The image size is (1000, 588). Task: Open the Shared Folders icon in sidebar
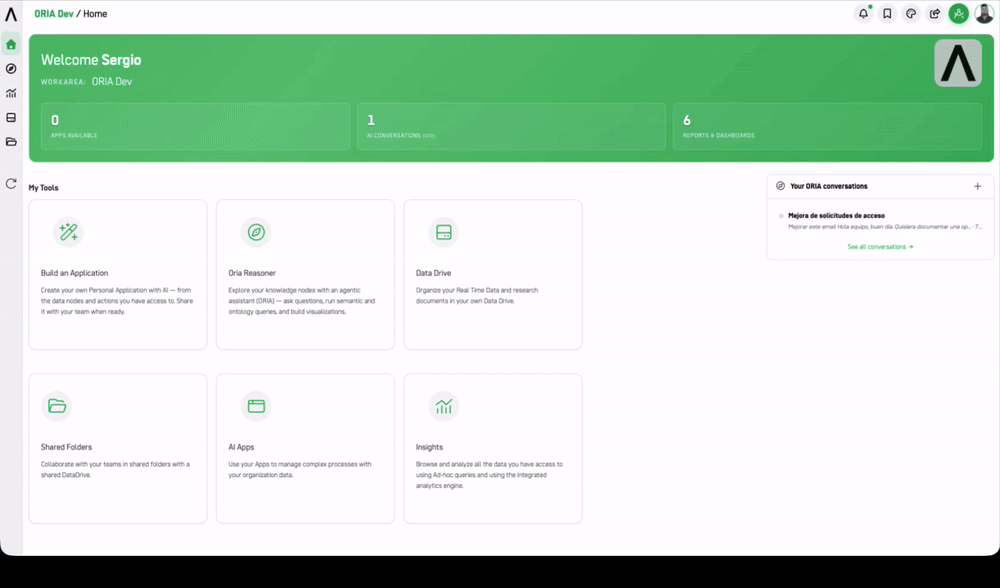pos(11,142)
